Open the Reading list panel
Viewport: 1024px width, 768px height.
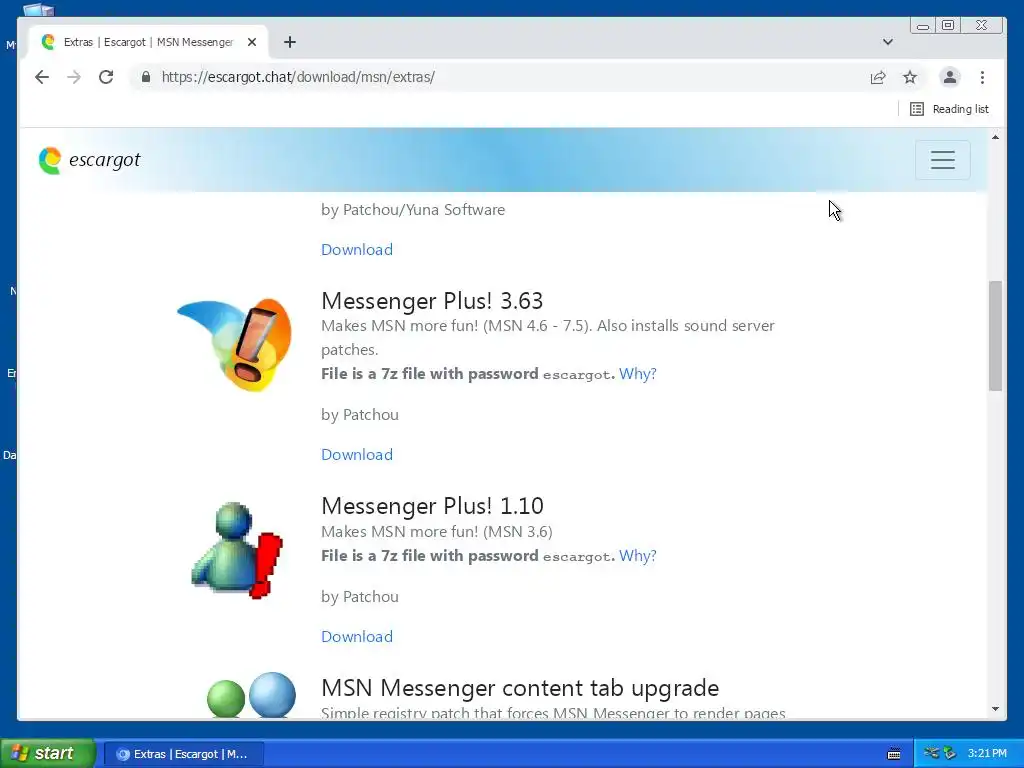pos(950,109)
